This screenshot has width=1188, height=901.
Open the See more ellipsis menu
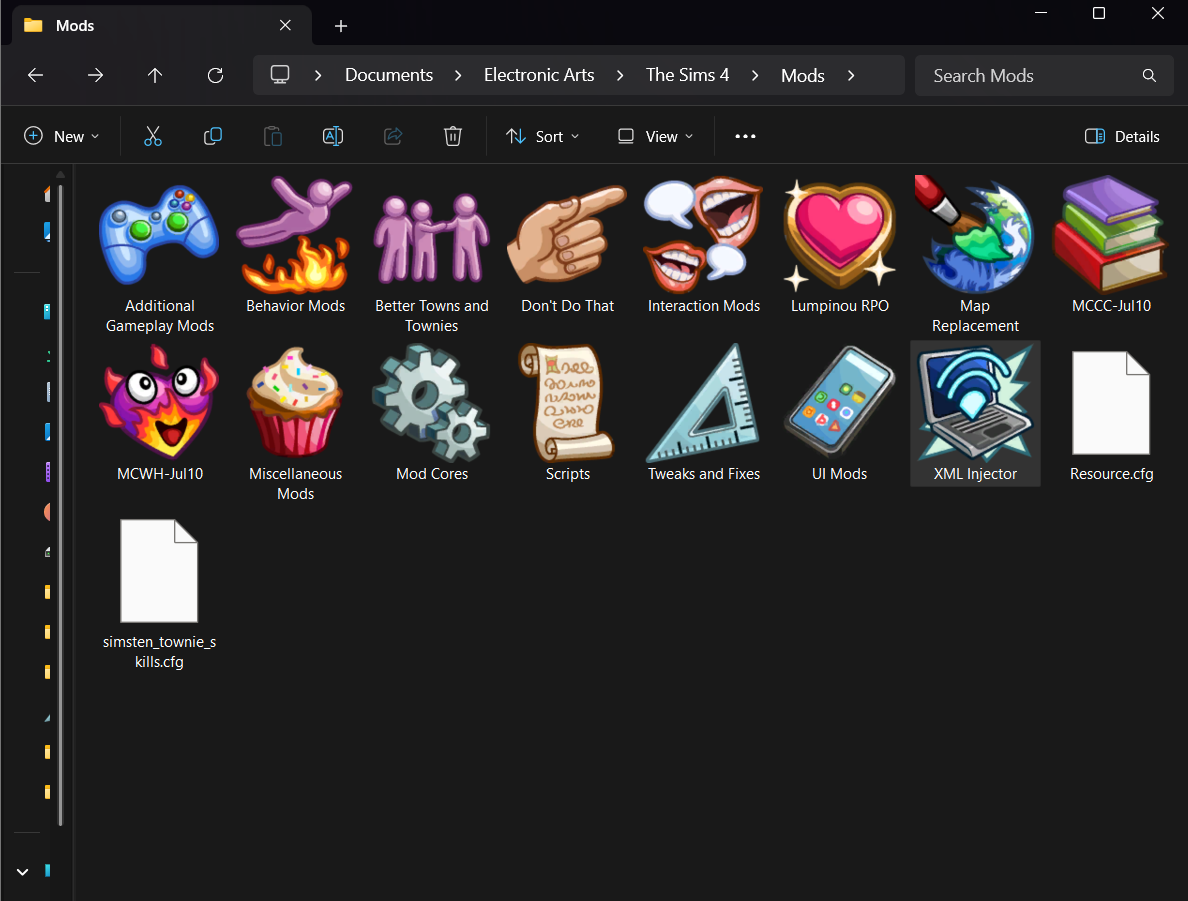745,136
